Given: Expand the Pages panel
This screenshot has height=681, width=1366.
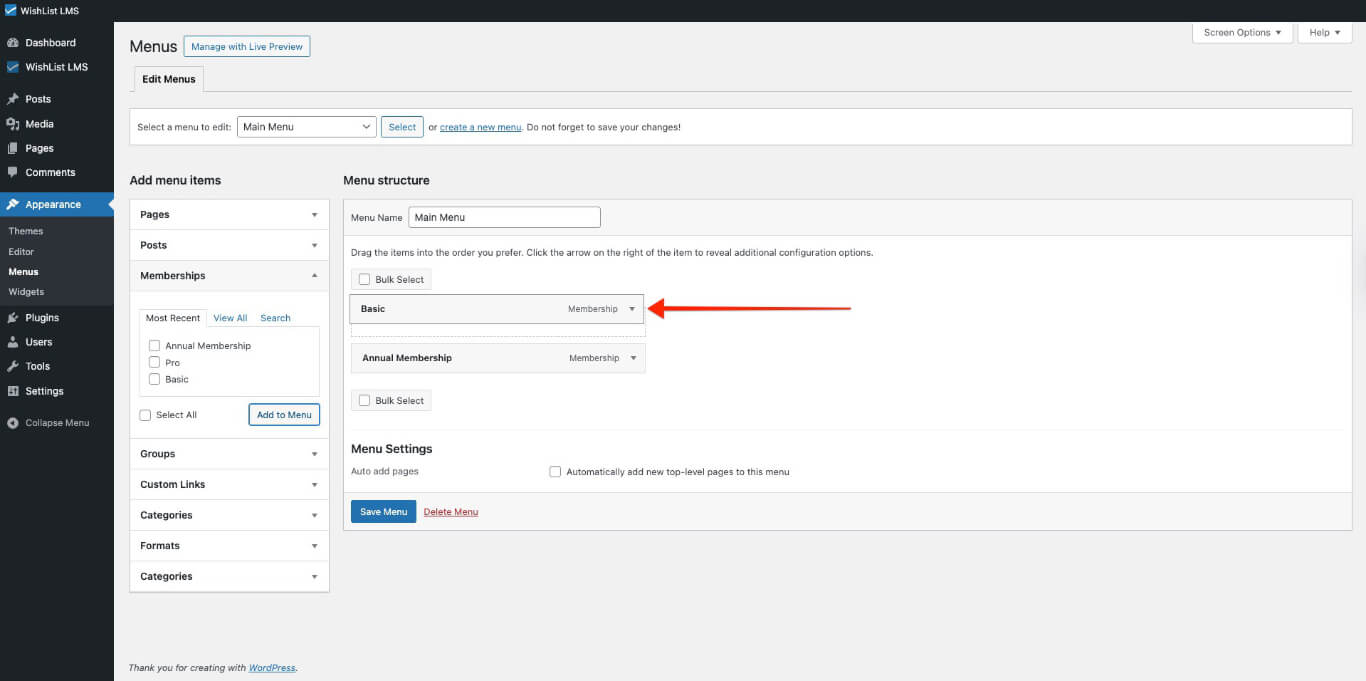Looking at the screenshot, I should [228, 214].
